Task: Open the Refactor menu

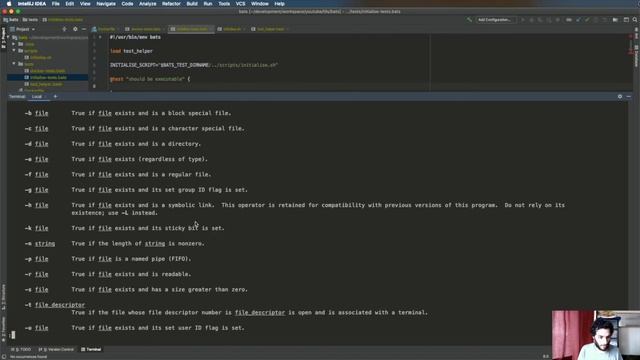Action: tap(171, 4)
